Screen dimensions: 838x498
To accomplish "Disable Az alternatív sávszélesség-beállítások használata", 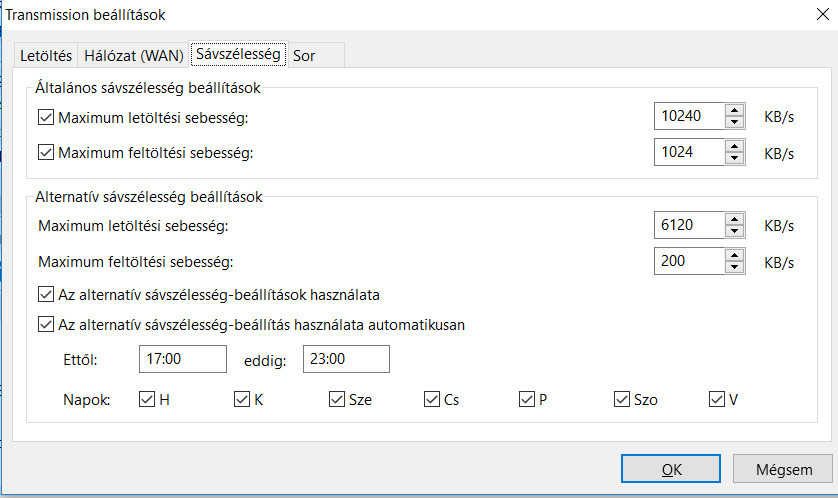I will [45, 295].
